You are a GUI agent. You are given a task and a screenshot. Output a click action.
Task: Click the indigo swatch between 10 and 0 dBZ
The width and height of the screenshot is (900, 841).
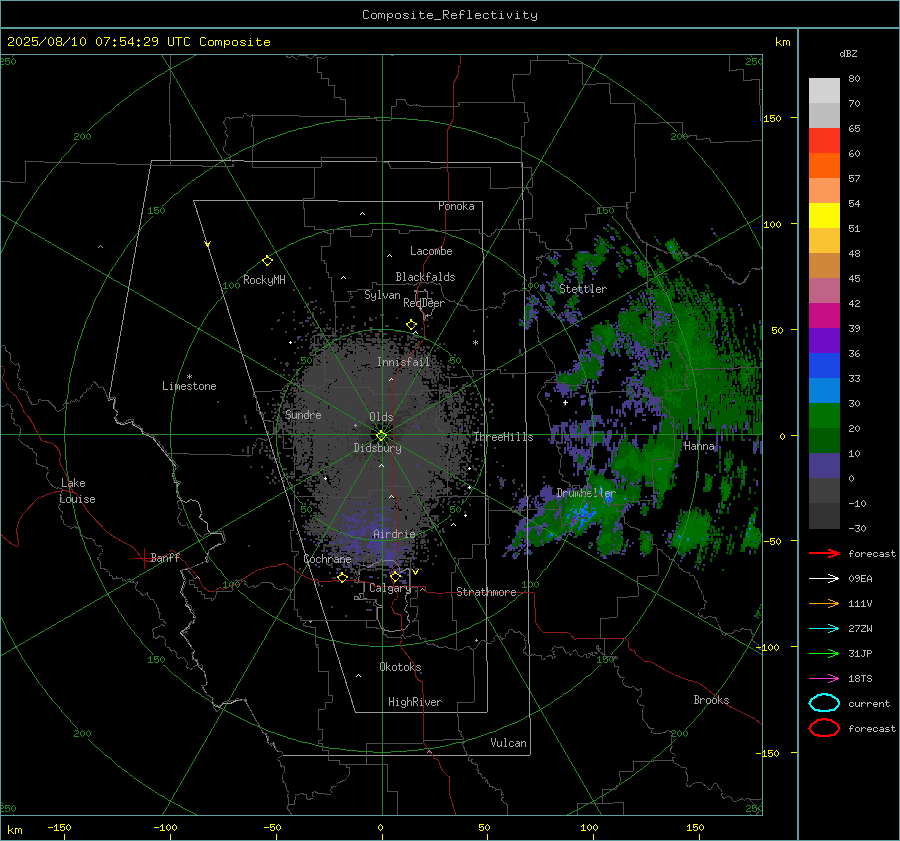tap(824, 466)
